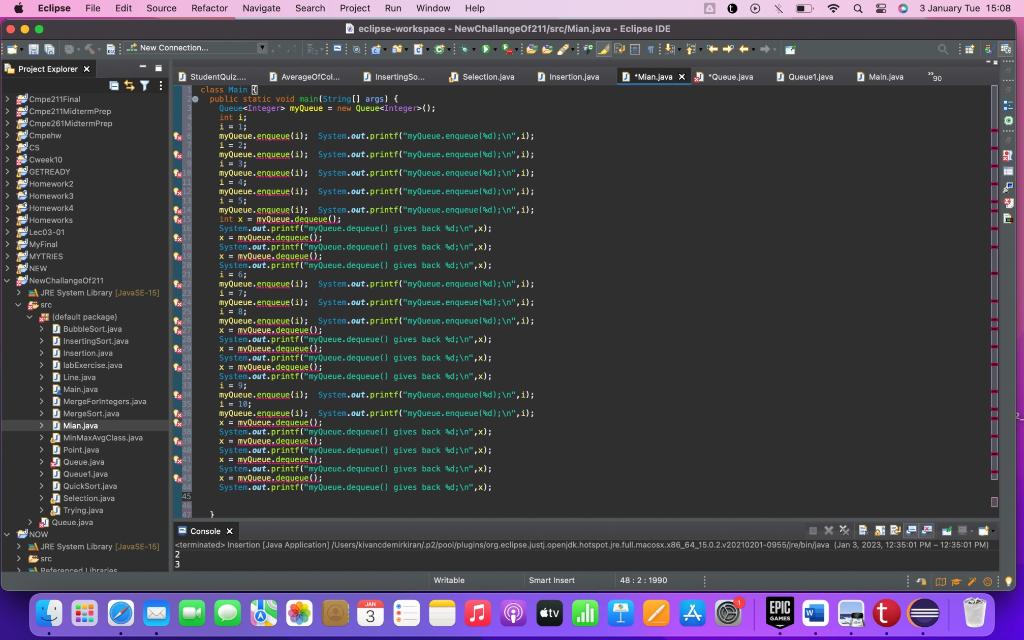This screenshot has width=1024, height=640.
Task: Open the New Java Class wizard icon
Action: 419,48
